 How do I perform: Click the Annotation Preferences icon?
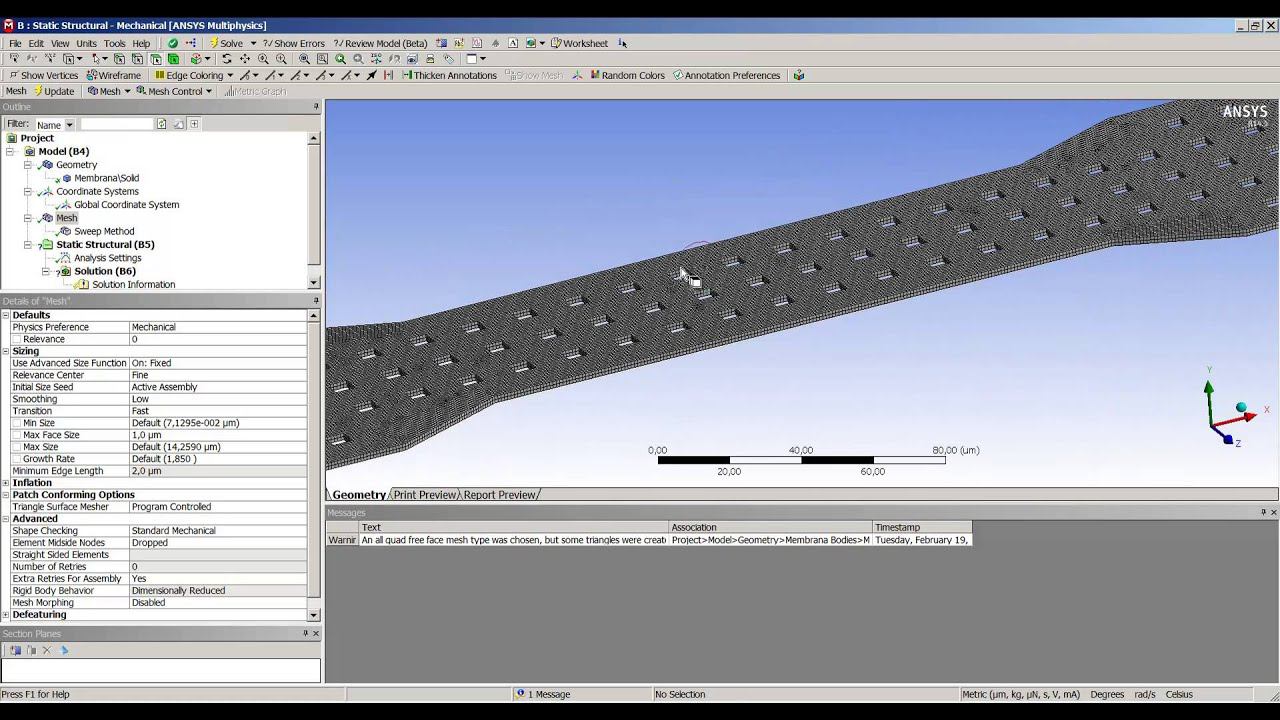pos(678,75)
